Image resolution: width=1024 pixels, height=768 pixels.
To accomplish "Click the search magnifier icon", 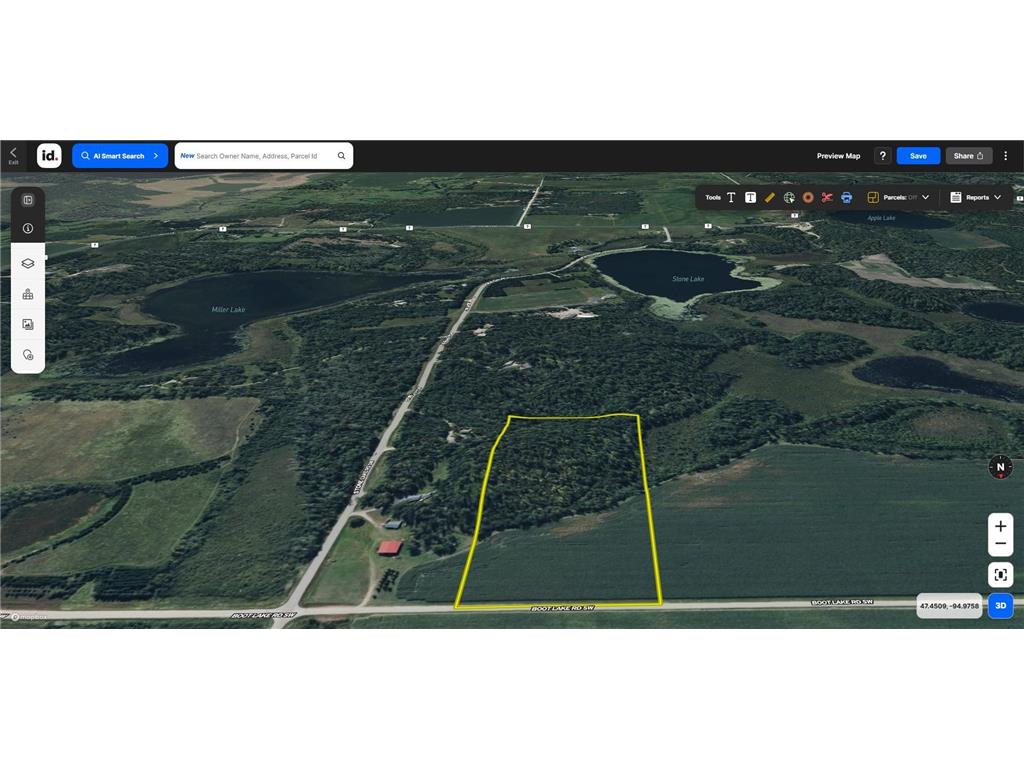I will [342, 155].
